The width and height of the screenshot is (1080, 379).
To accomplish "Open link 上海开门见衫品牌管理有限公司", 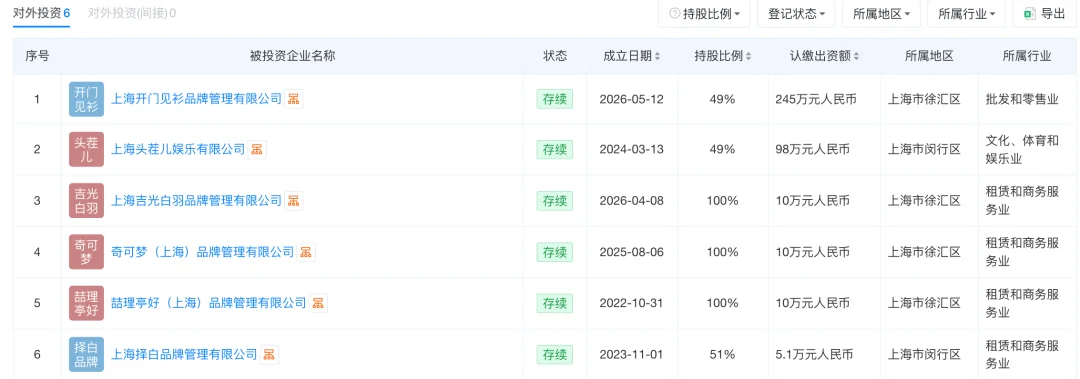I will pos(196,99).
